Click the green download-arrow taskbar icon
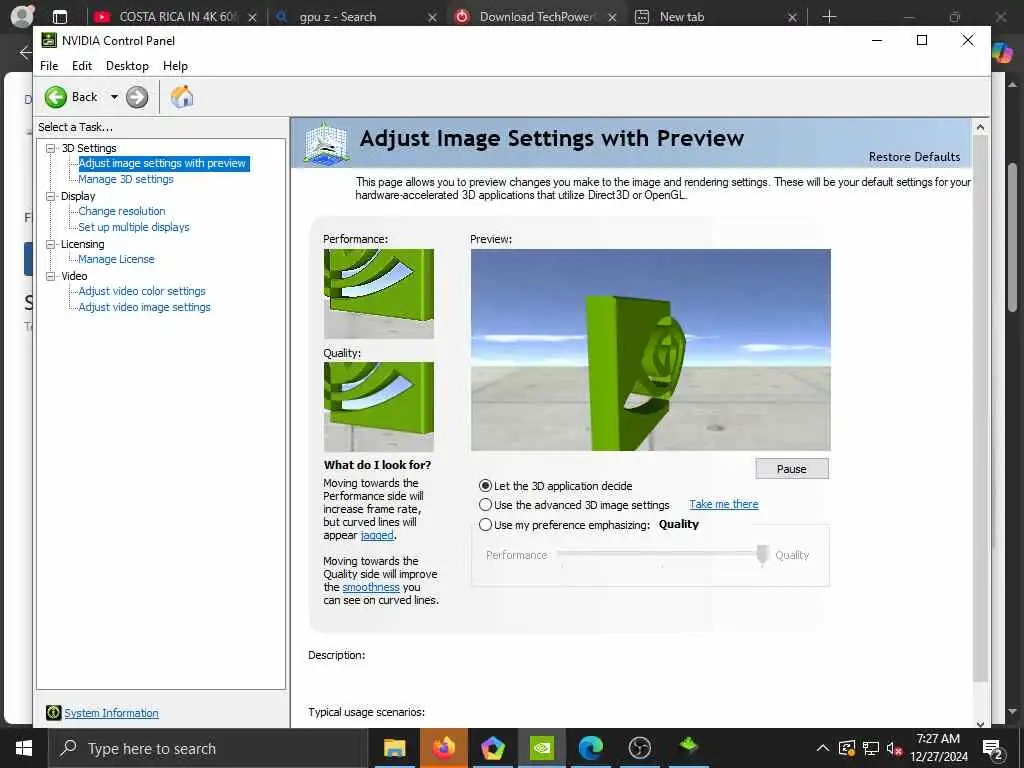1024x768 pixels. [x=689, y=746]
